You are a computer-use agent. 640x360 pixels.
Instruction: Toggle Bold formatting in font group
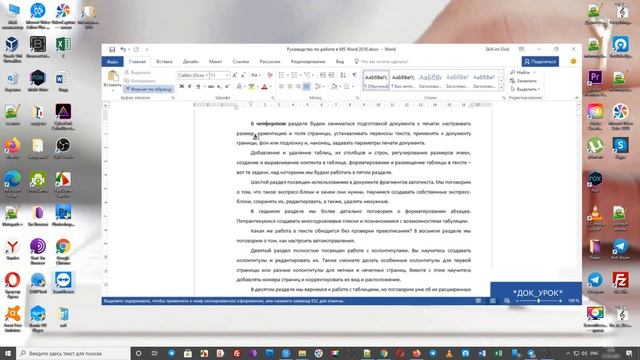point(182,87)
